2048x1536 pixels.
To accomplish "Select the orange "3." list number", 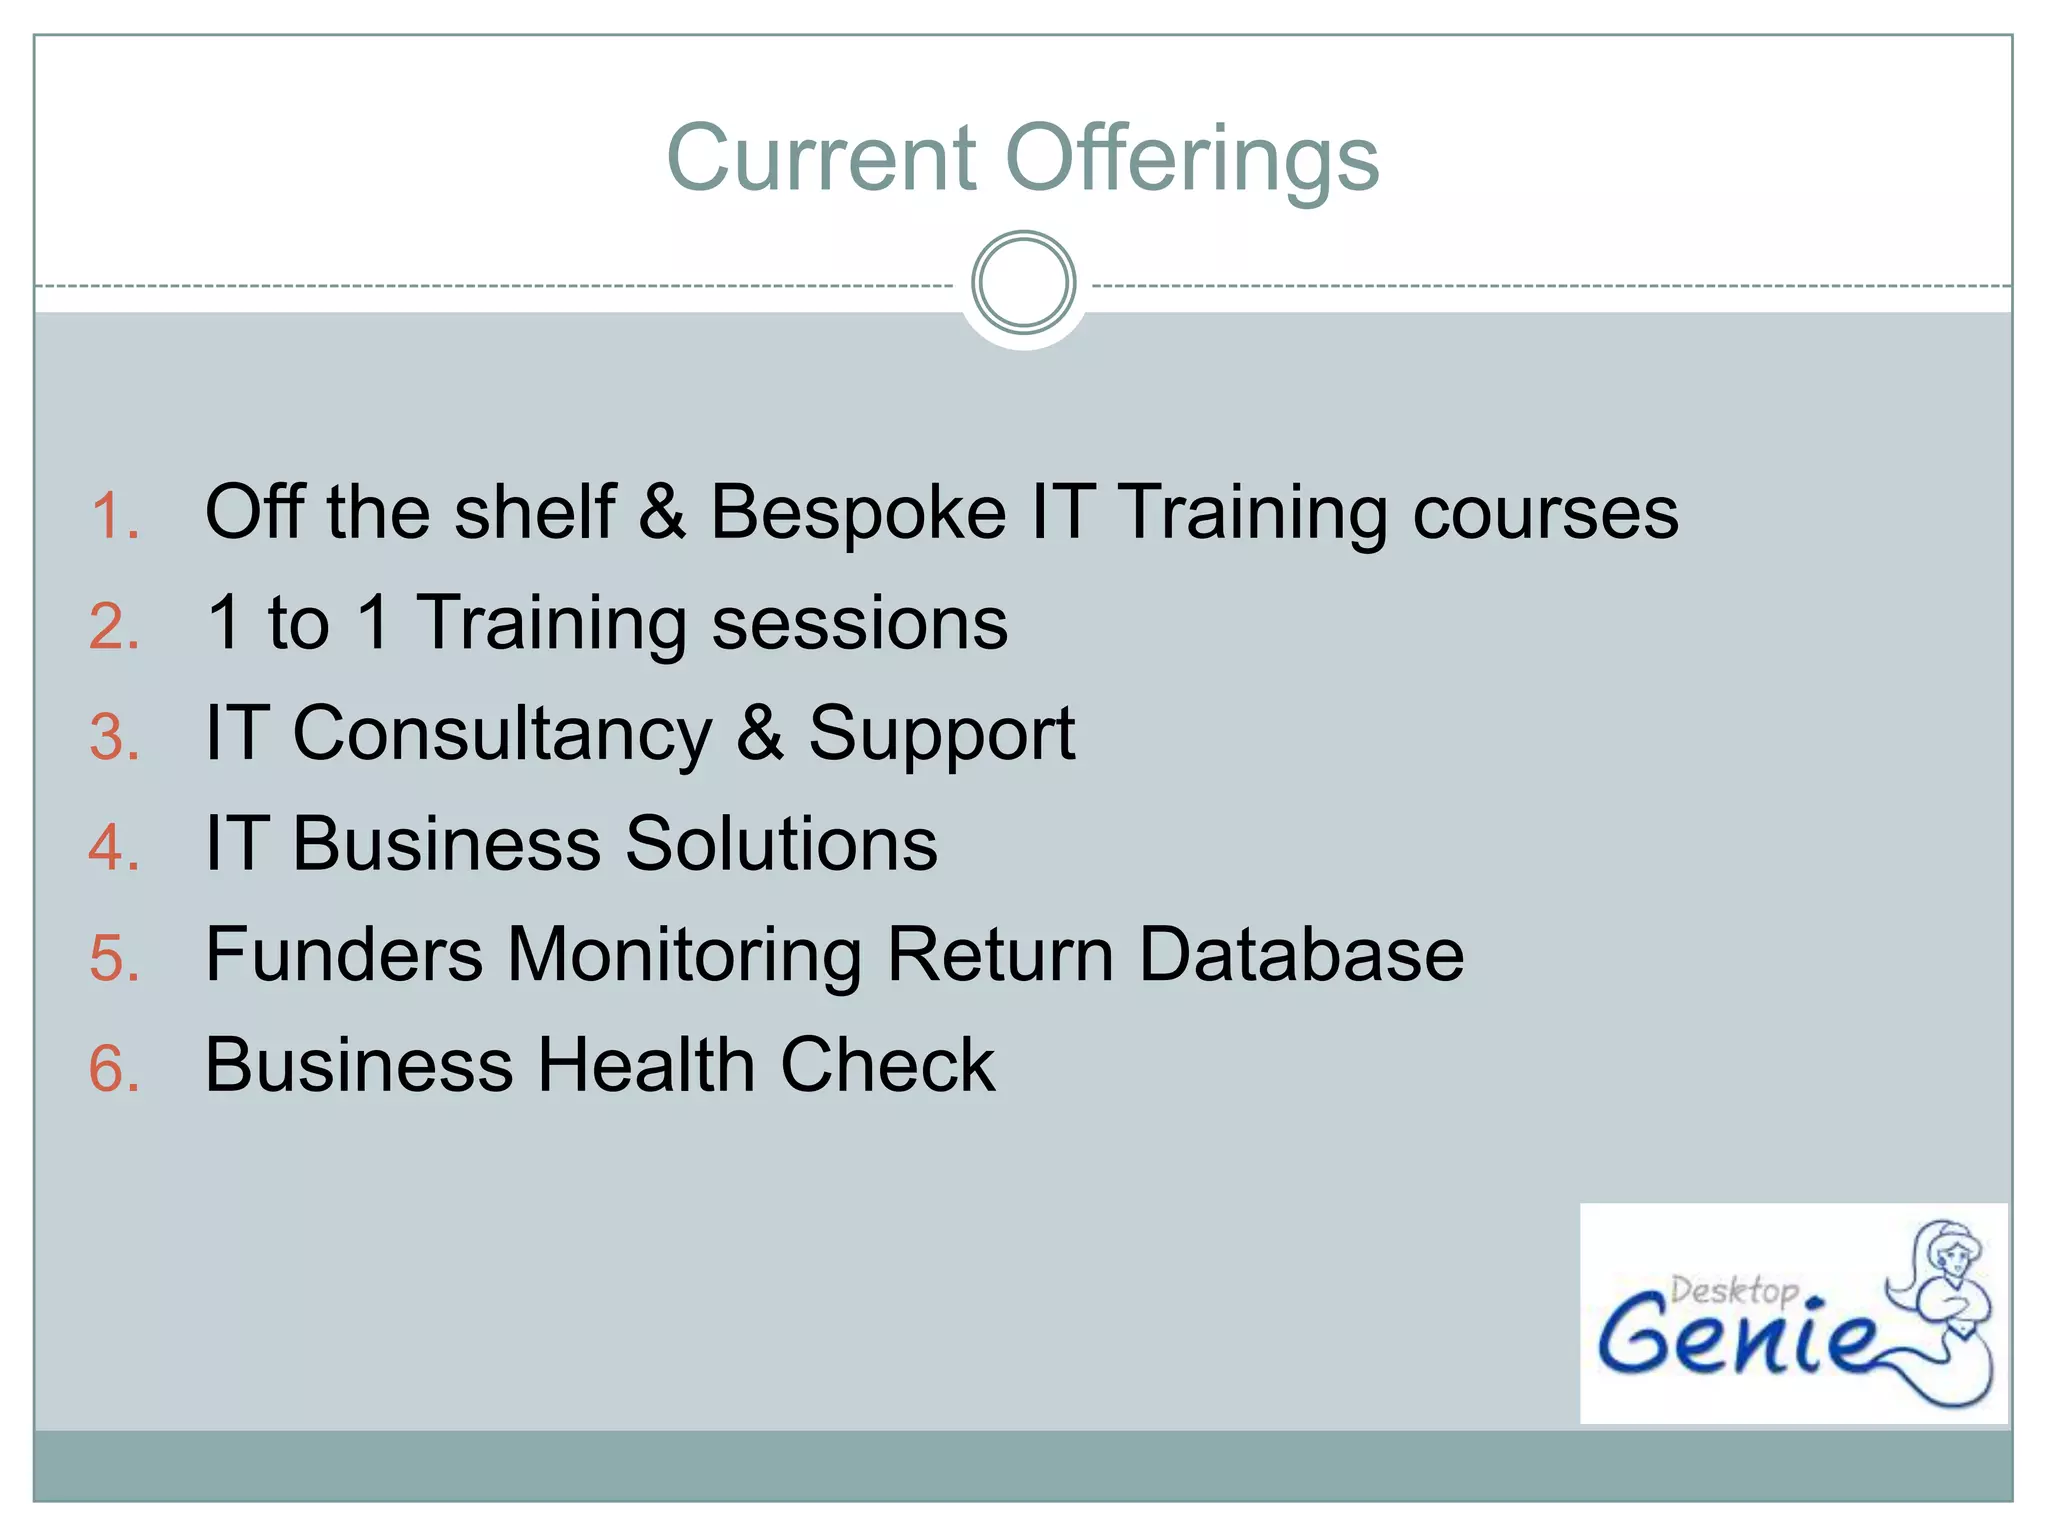I will 114,738.
